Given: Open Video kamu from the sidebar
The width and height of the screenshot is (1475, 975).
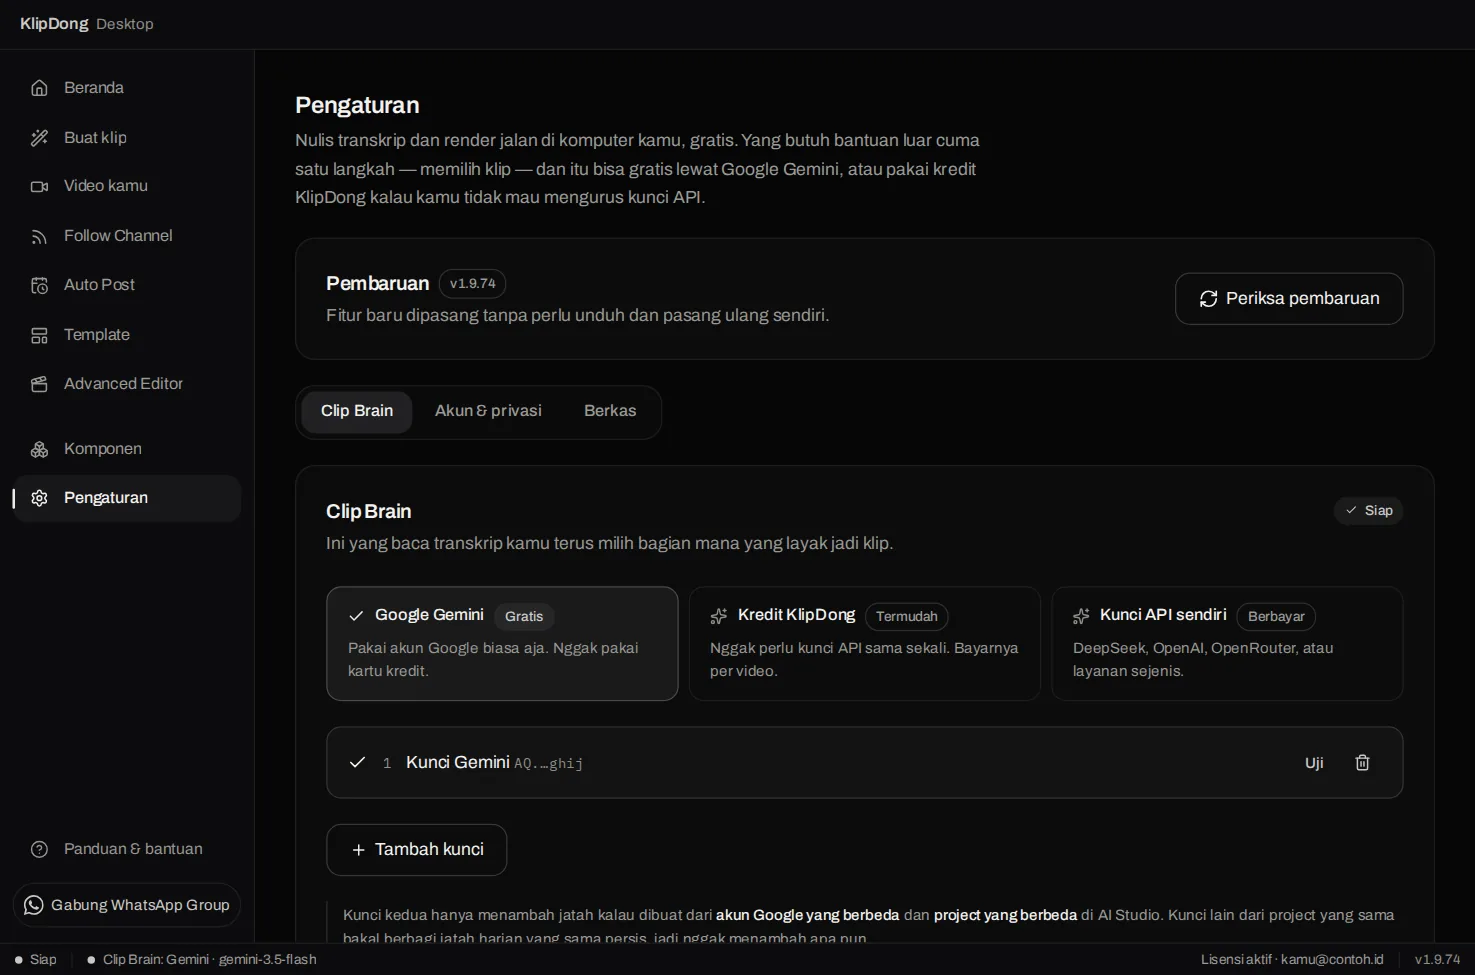Looking at the screenshot, I should (x=127, y=186).
